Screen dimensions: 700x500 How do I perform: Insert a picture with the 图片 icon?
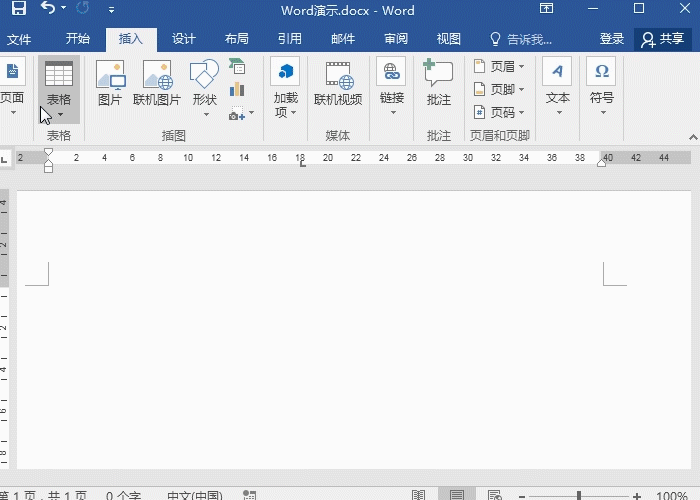coord(110,83)
